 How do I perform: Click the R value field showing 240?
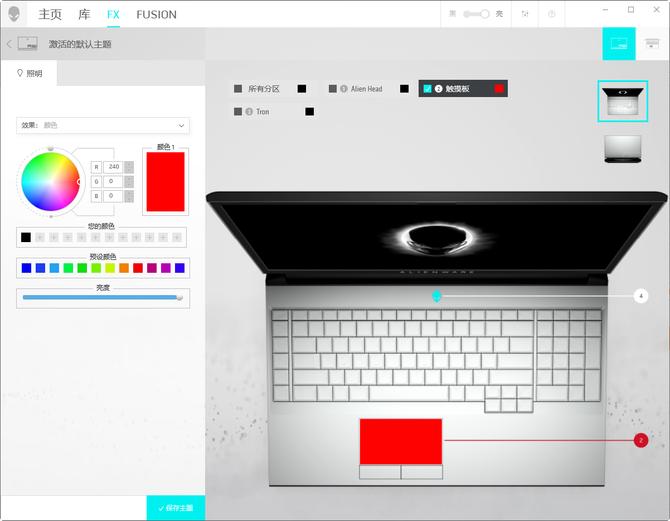coord(113,167)
